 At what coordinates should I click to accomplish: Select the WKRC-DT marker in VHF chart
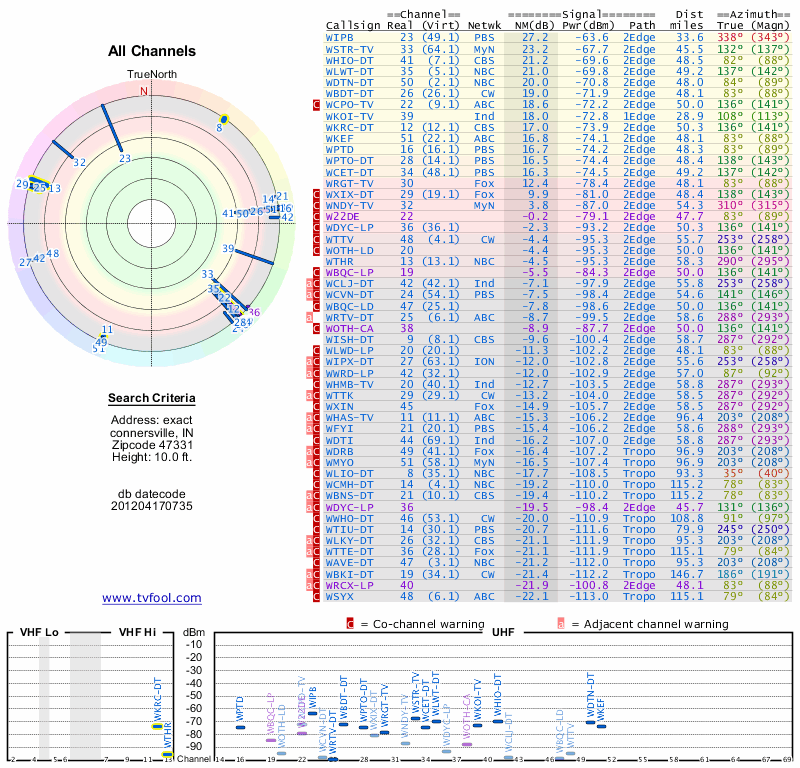158,726
